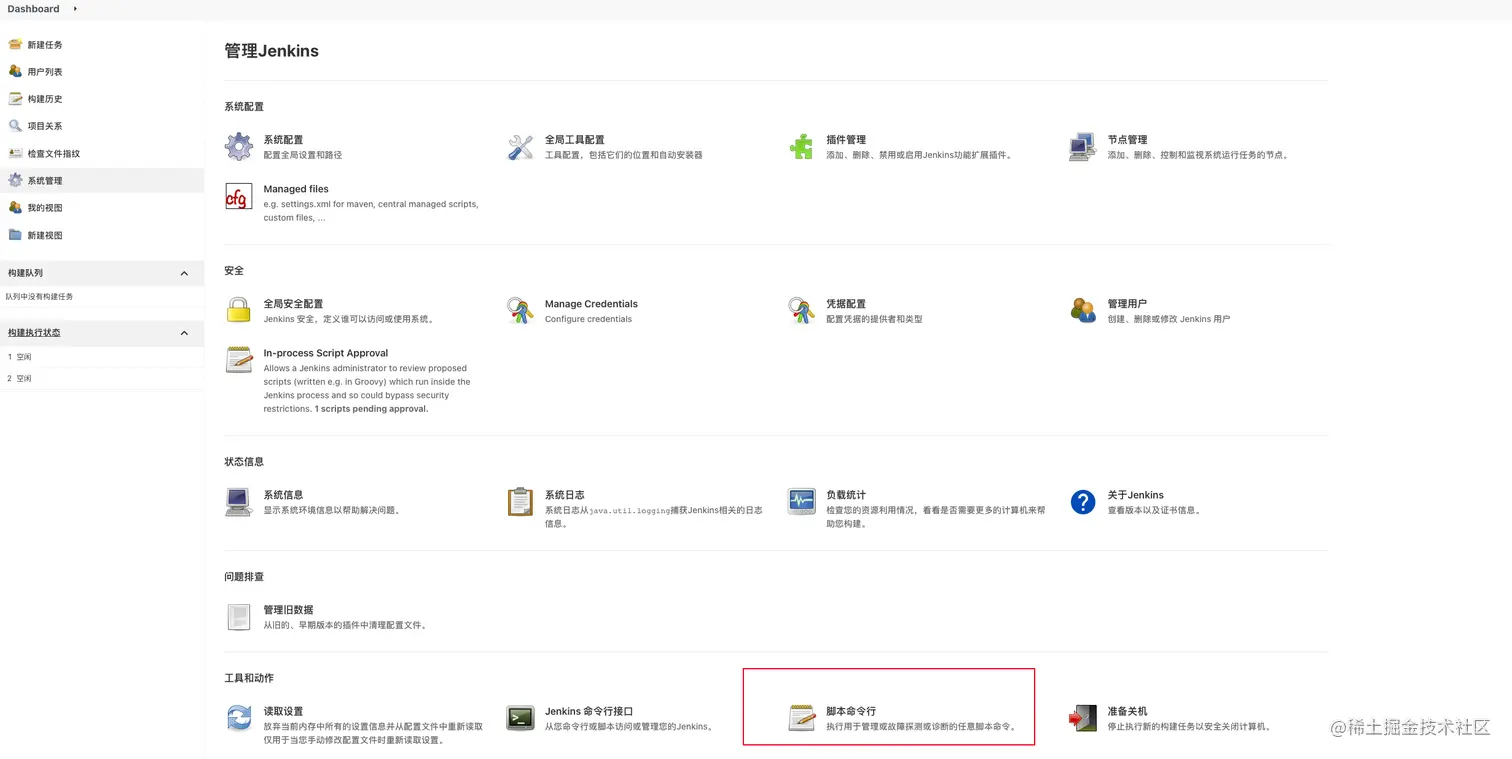Click the 关于Jenkins question mark icon
The width and height of the screenshot is (1512, 759).
point(1083,502)
